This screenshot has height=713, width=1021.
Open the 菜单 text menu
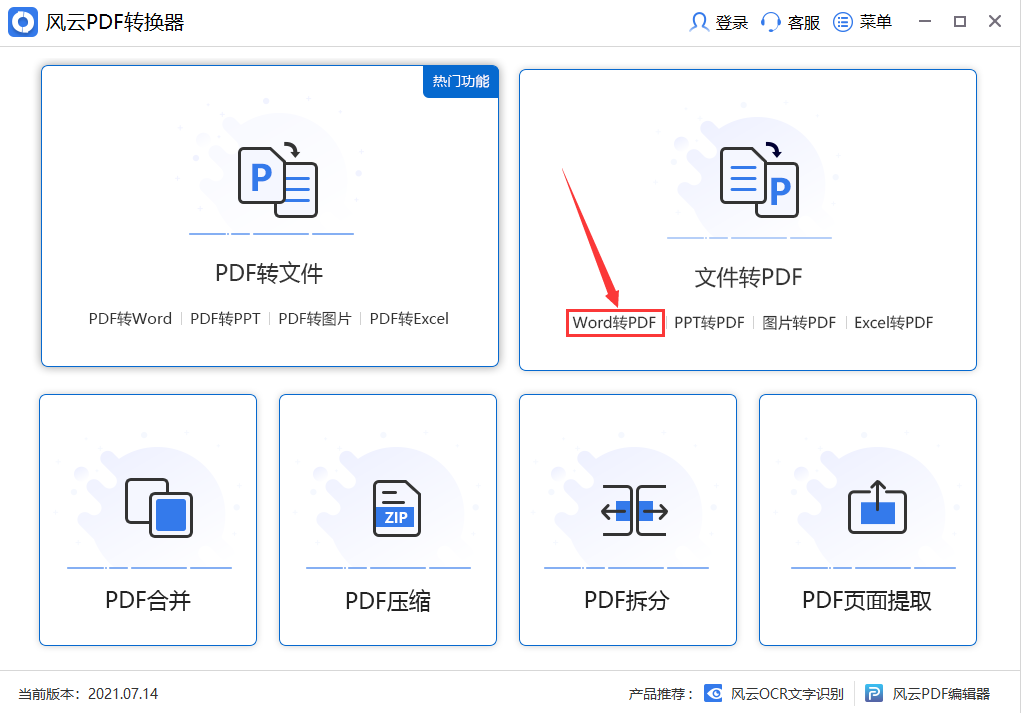(875, 22)
